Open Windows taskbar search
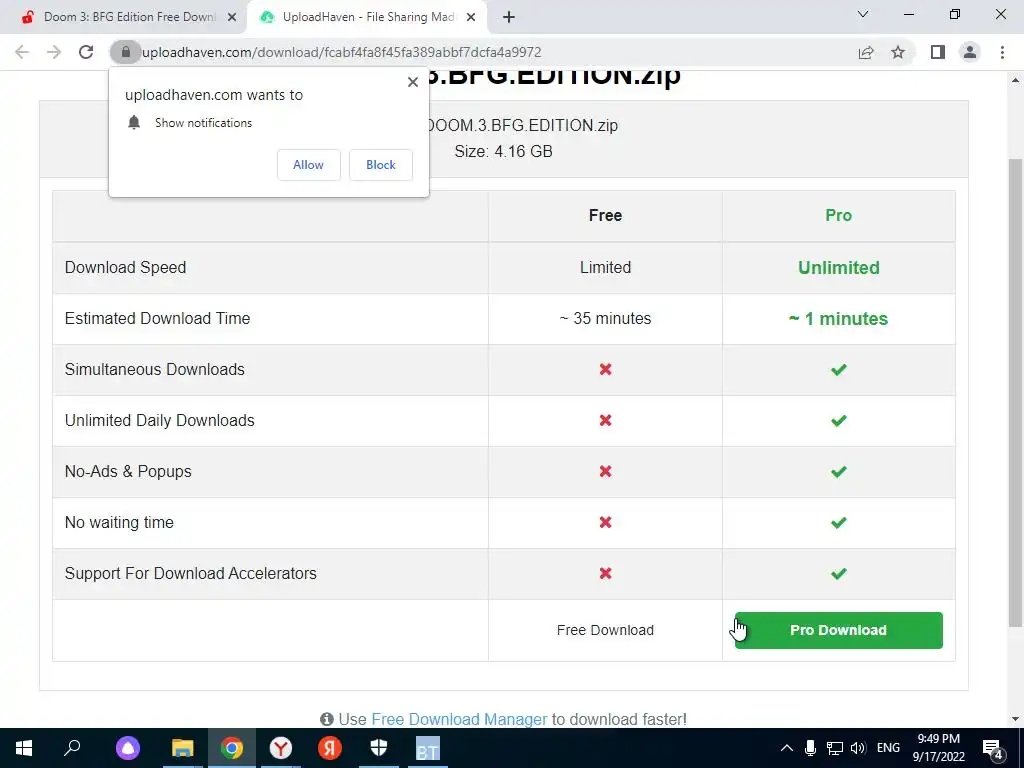 coord(72,748)
